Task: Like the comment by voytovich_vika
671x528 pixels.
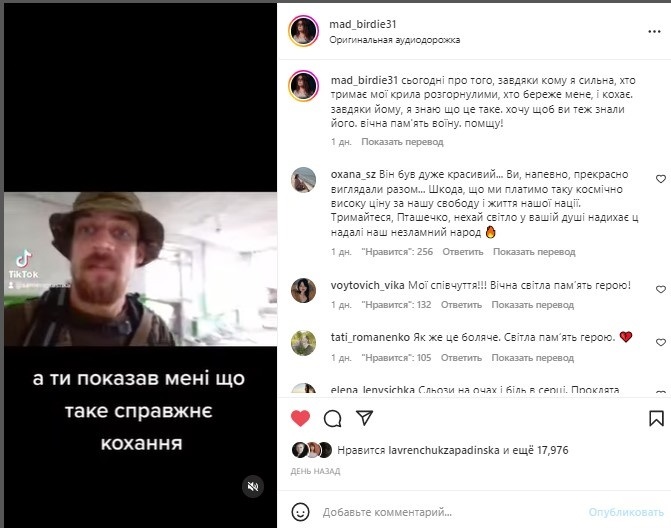Action: point(661,290)
